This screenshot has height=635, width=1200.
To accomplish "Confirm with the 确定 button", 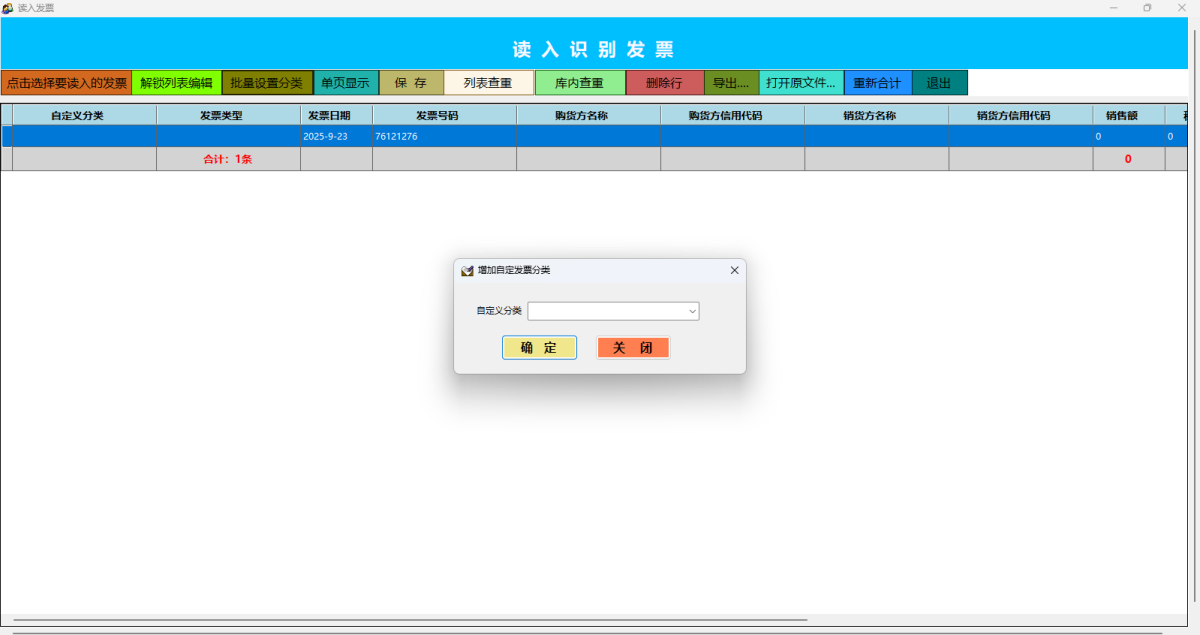I will (539, 348).
